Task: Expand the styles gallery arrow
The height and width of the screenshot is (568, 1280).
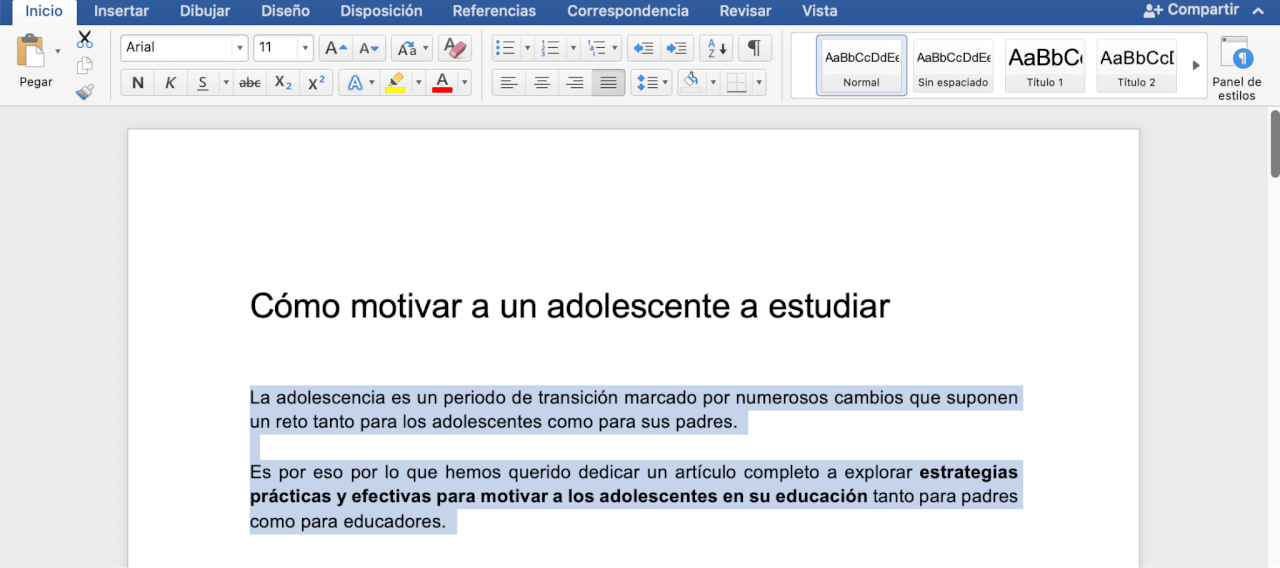Action: point(1195,65)
